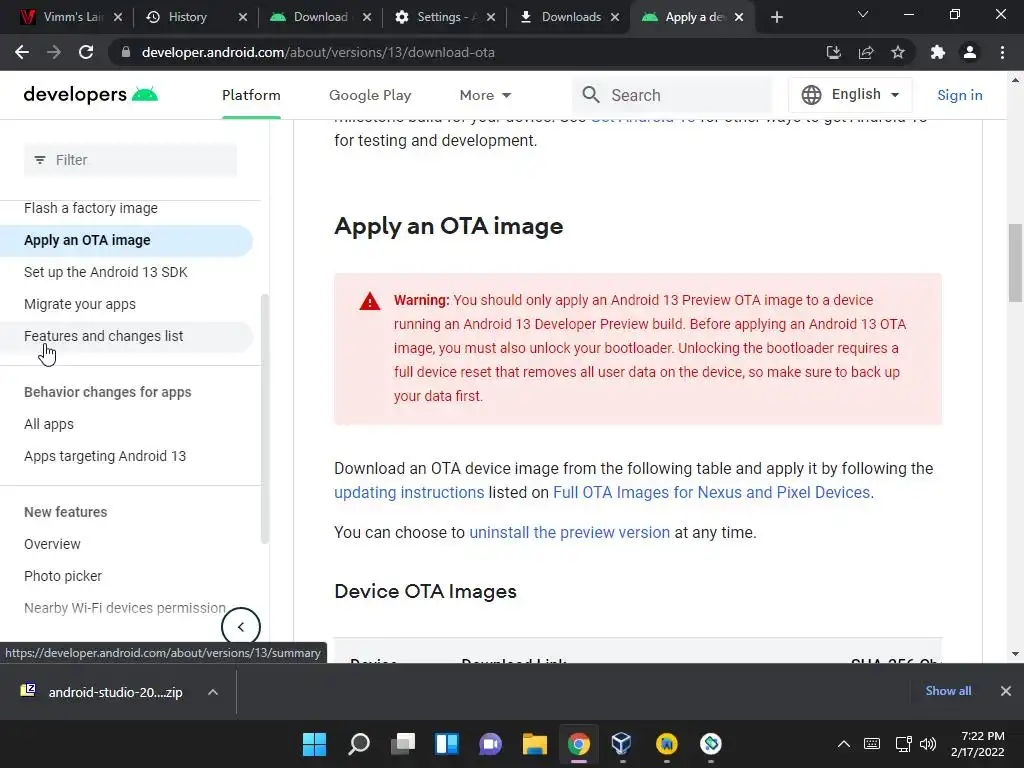Open Flash a factory image page

click(91, 208)
